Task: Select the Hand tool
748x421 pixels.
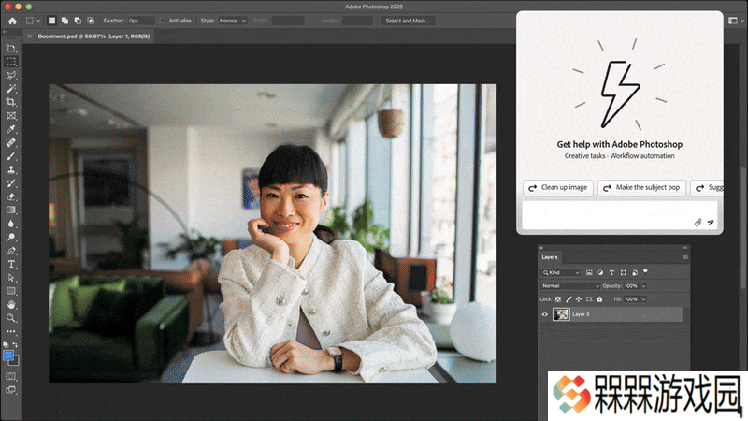Action: click(11, 304)
